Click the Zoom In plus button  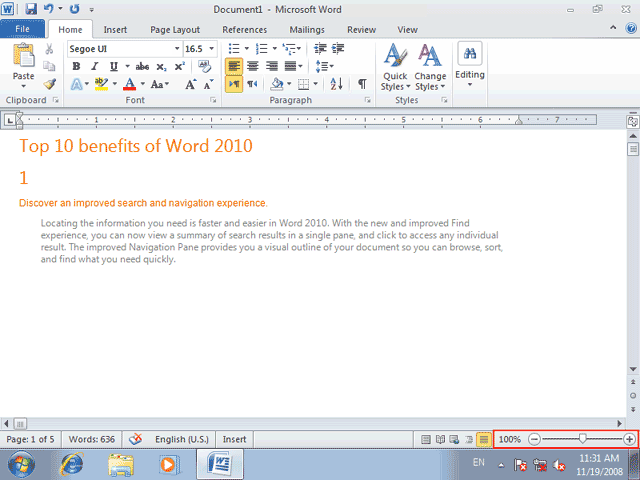coord(629,440)
